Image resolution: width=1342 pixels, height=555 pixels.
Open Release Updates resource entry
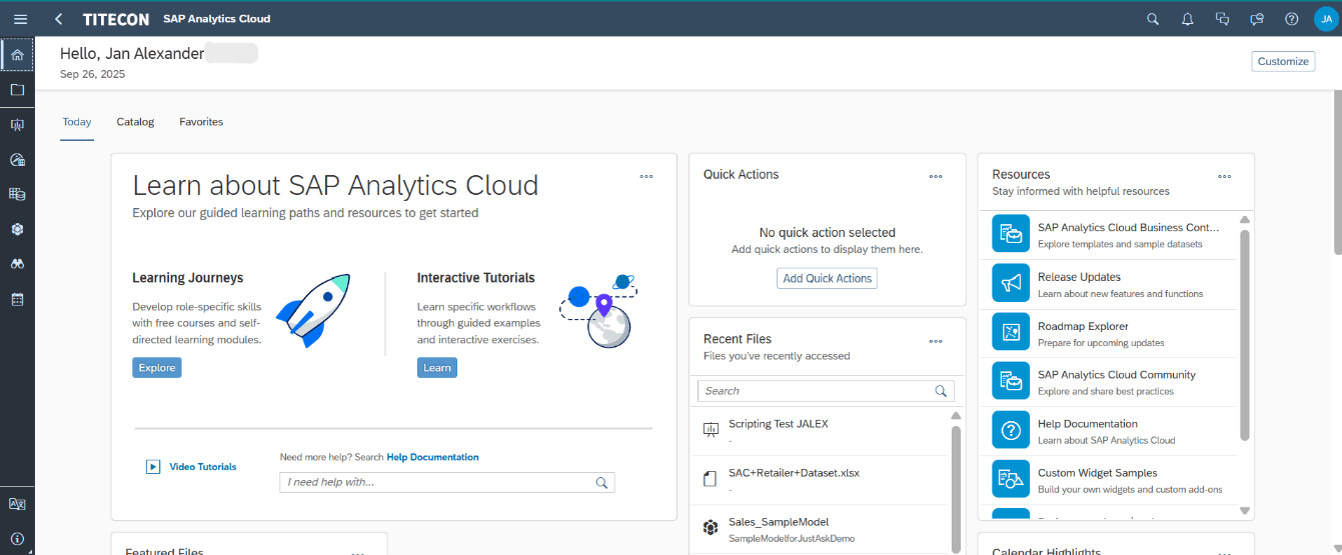click(1108, 284)
